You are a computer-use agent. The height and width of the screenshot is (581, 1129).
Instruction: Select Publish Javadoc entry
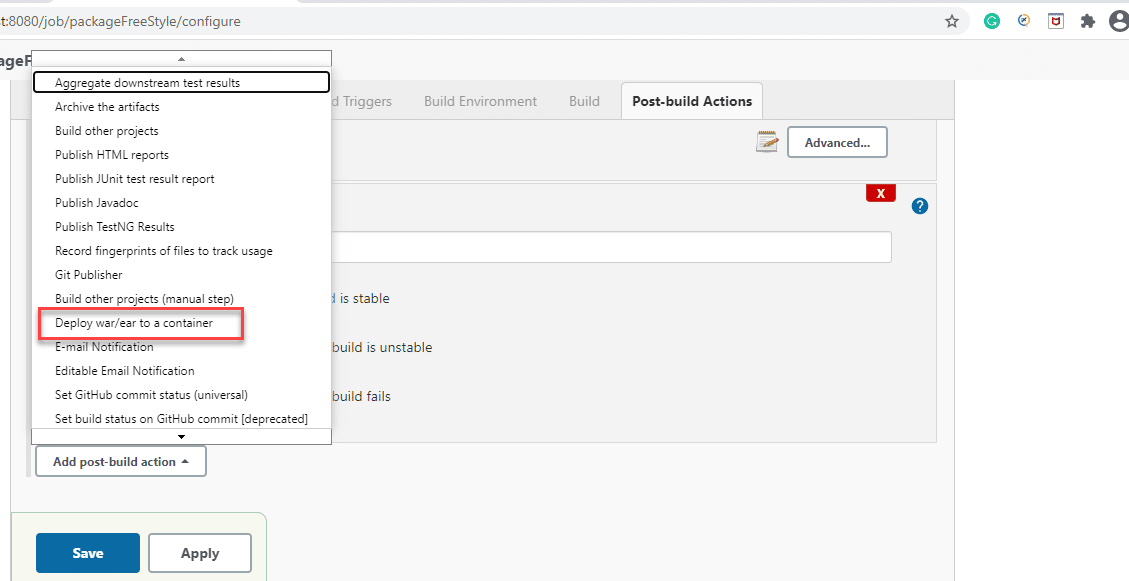pyautogui.click(x=181, y=203)
